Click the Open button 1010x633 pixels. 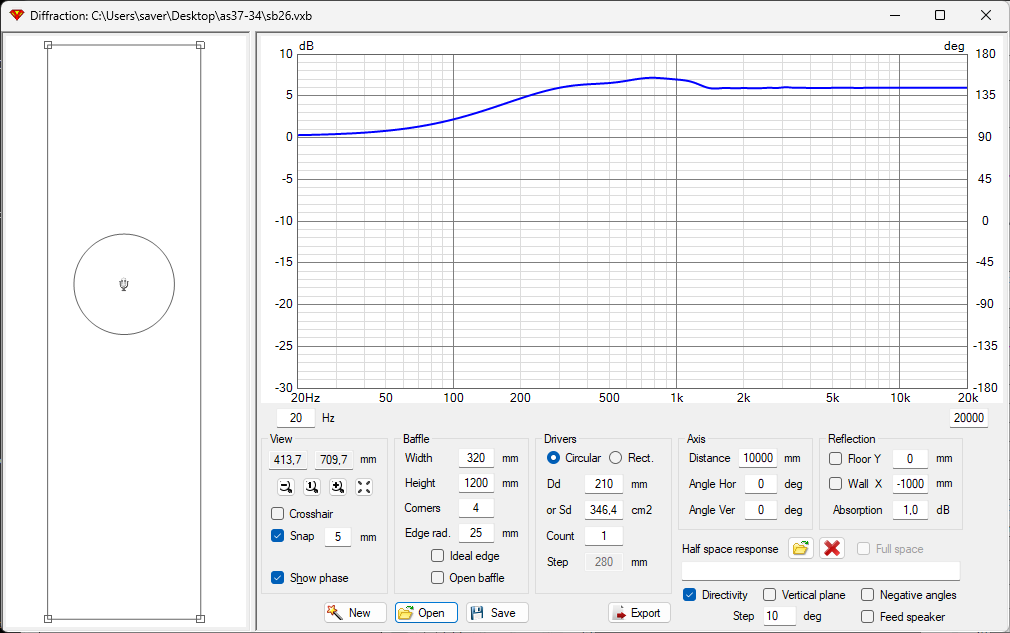(x=426, y=612)
